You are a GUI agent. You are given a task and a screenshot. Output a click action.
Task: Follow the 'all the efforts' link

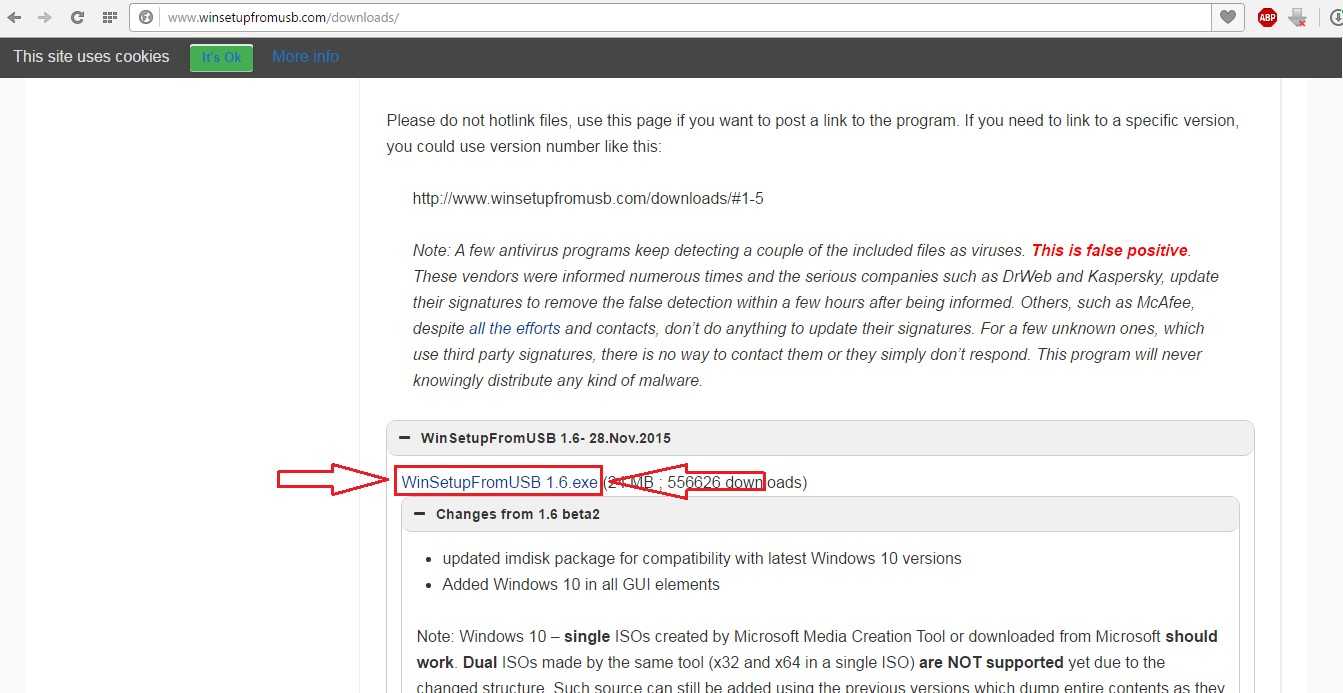tap(514, 328)
